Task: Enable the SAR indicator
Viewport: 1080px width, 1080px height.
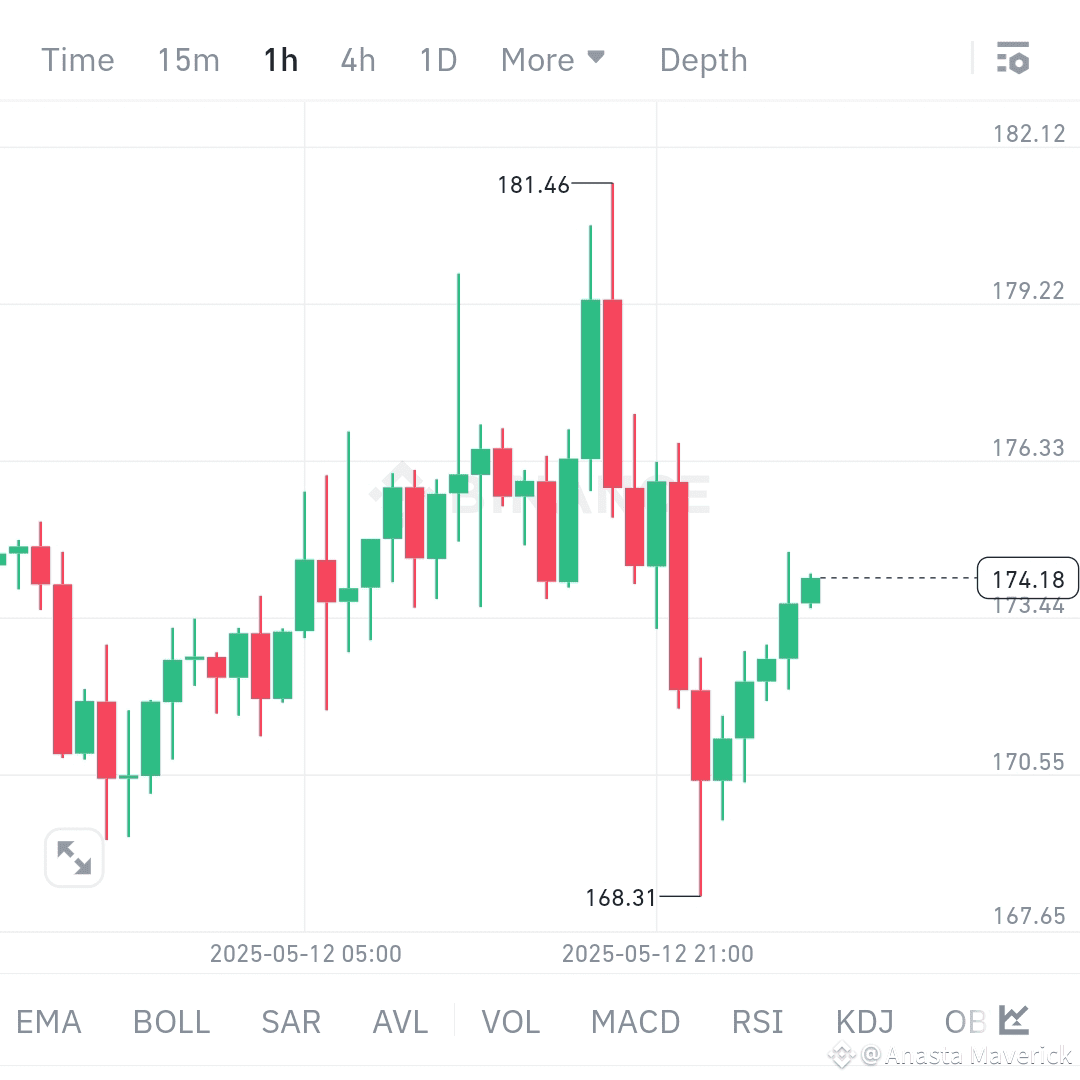Action: 290,1021
